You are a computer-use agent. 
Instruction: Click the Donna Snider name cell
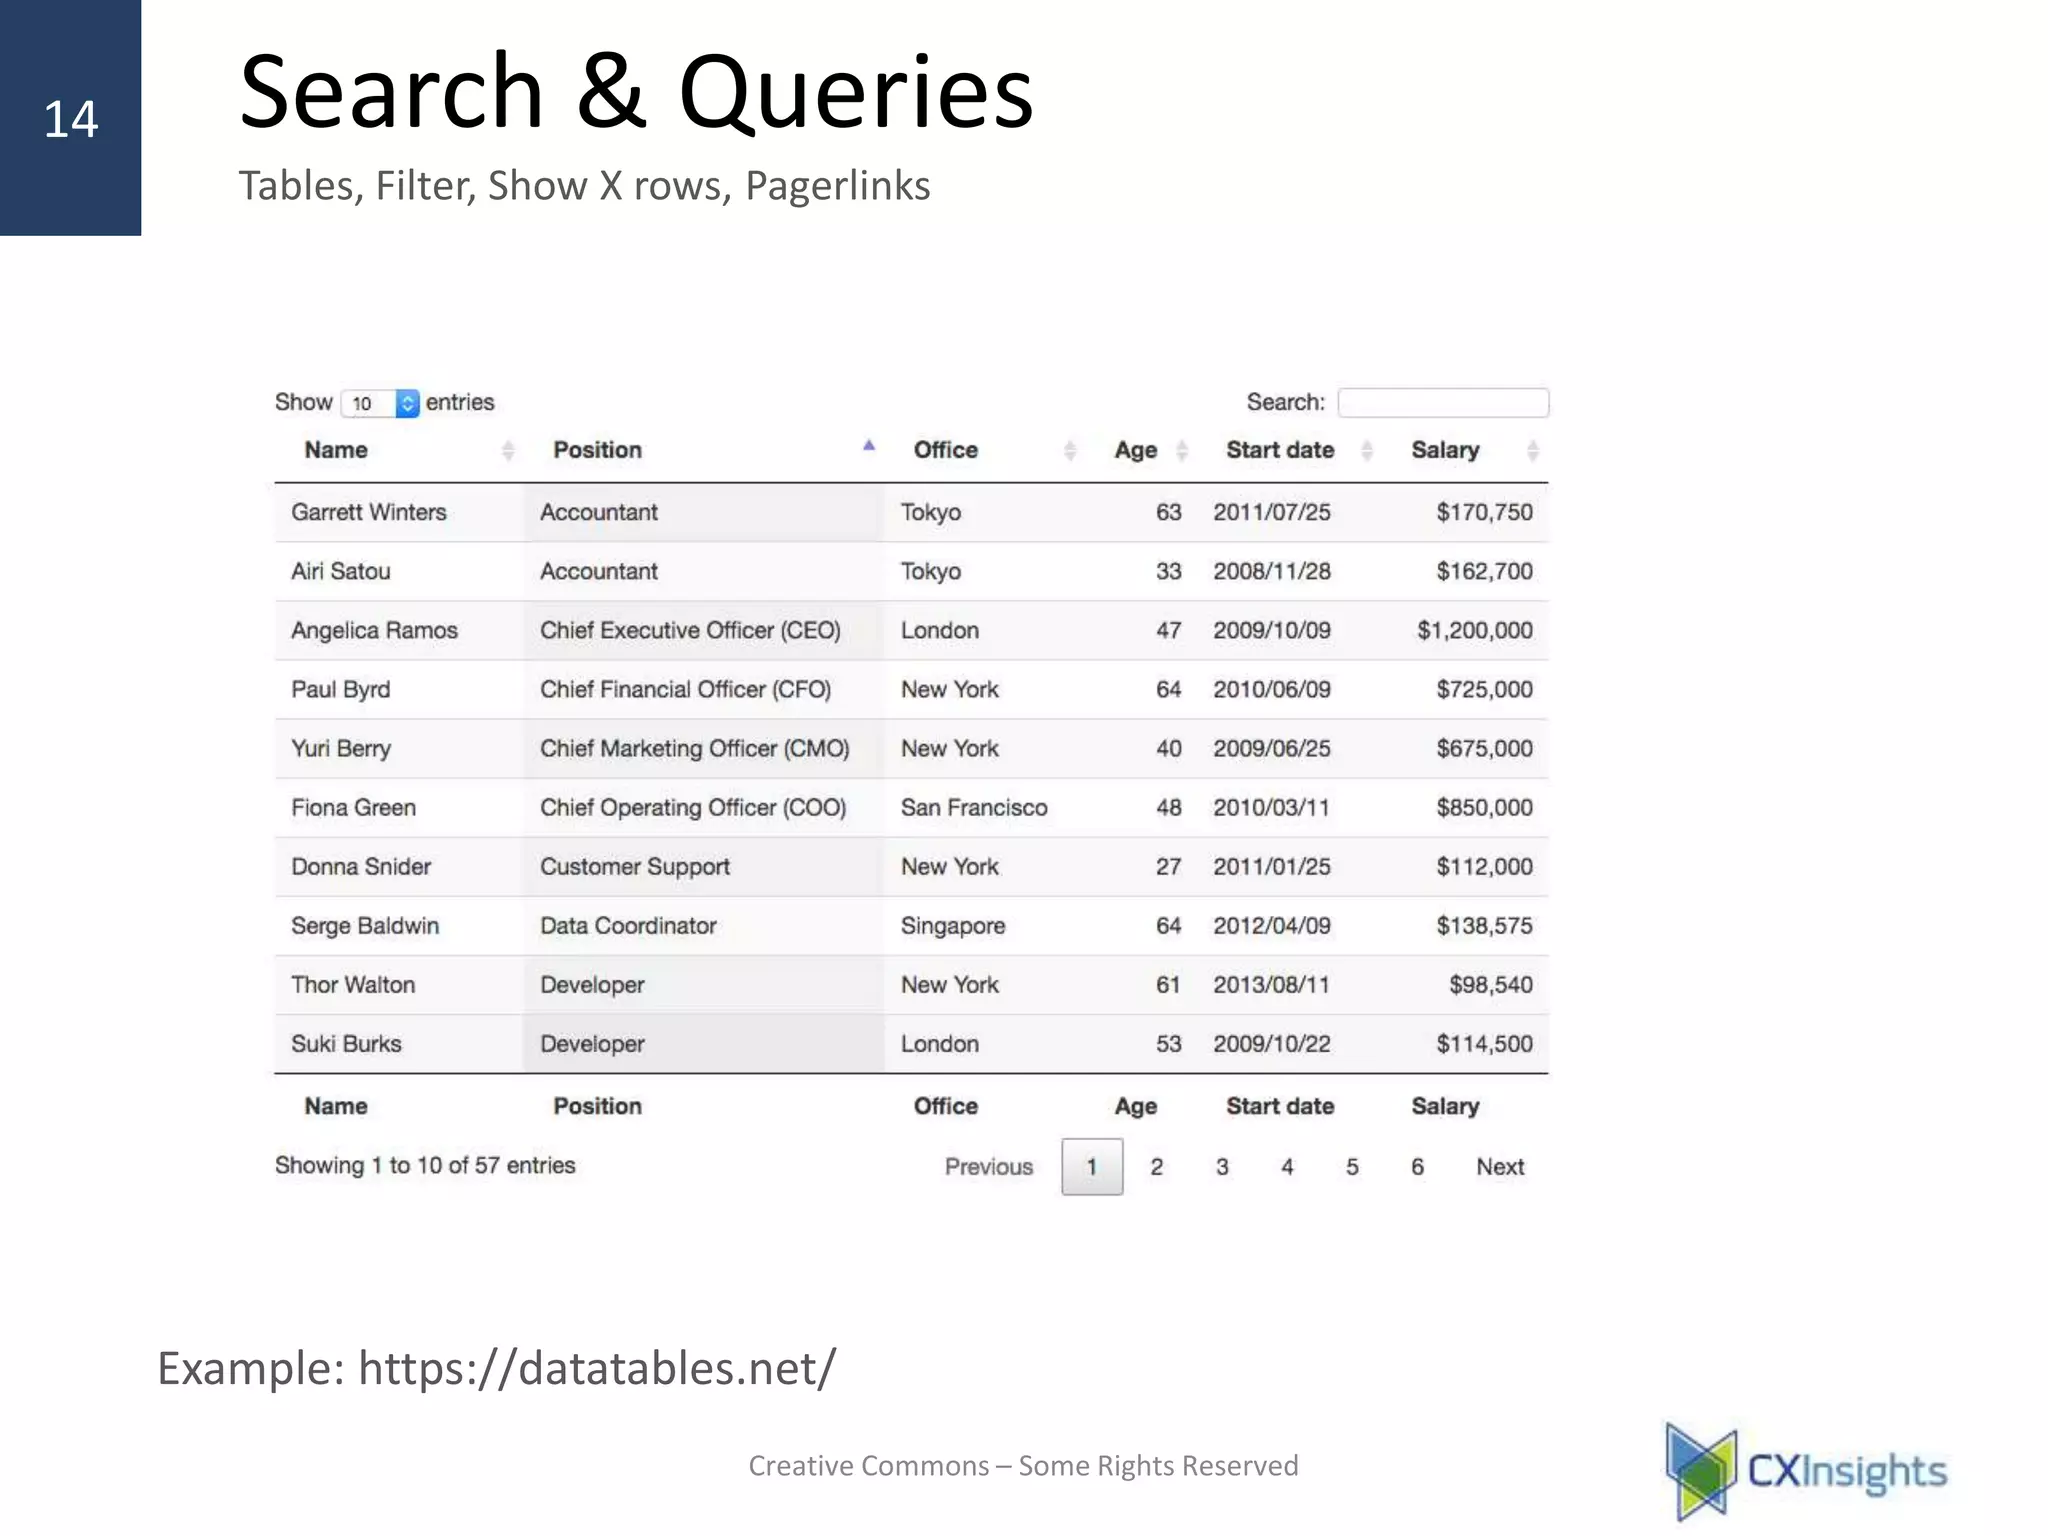pos(361,866)
